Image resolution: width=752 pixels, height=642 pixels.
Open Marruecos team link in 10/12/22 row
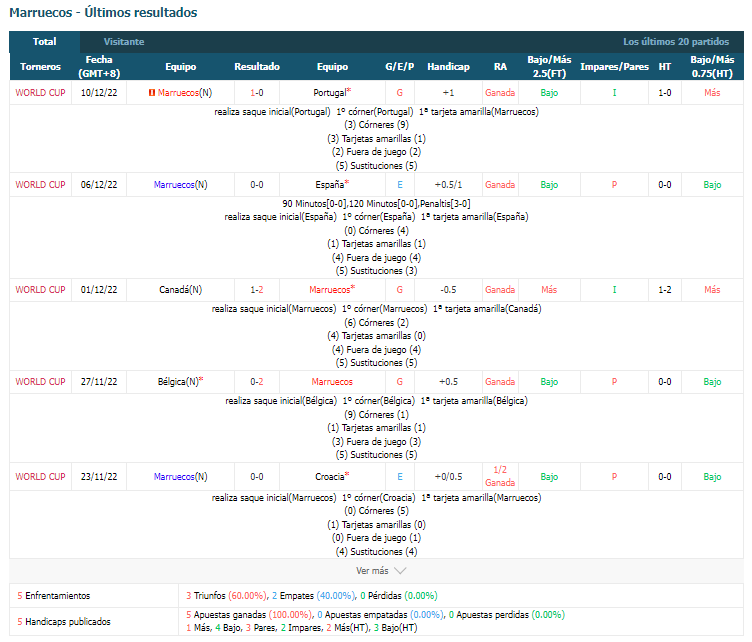point(178,93)
